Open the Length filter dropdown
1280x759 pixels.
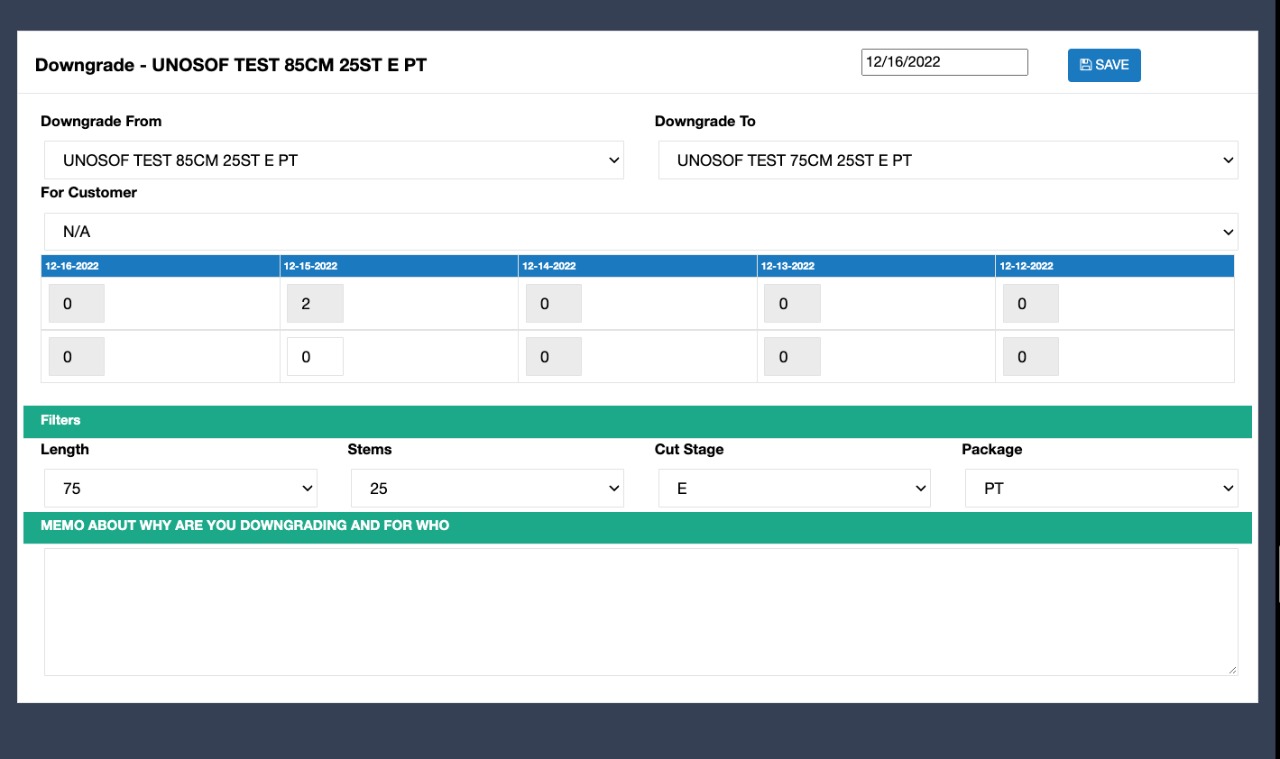coord(181,488)
